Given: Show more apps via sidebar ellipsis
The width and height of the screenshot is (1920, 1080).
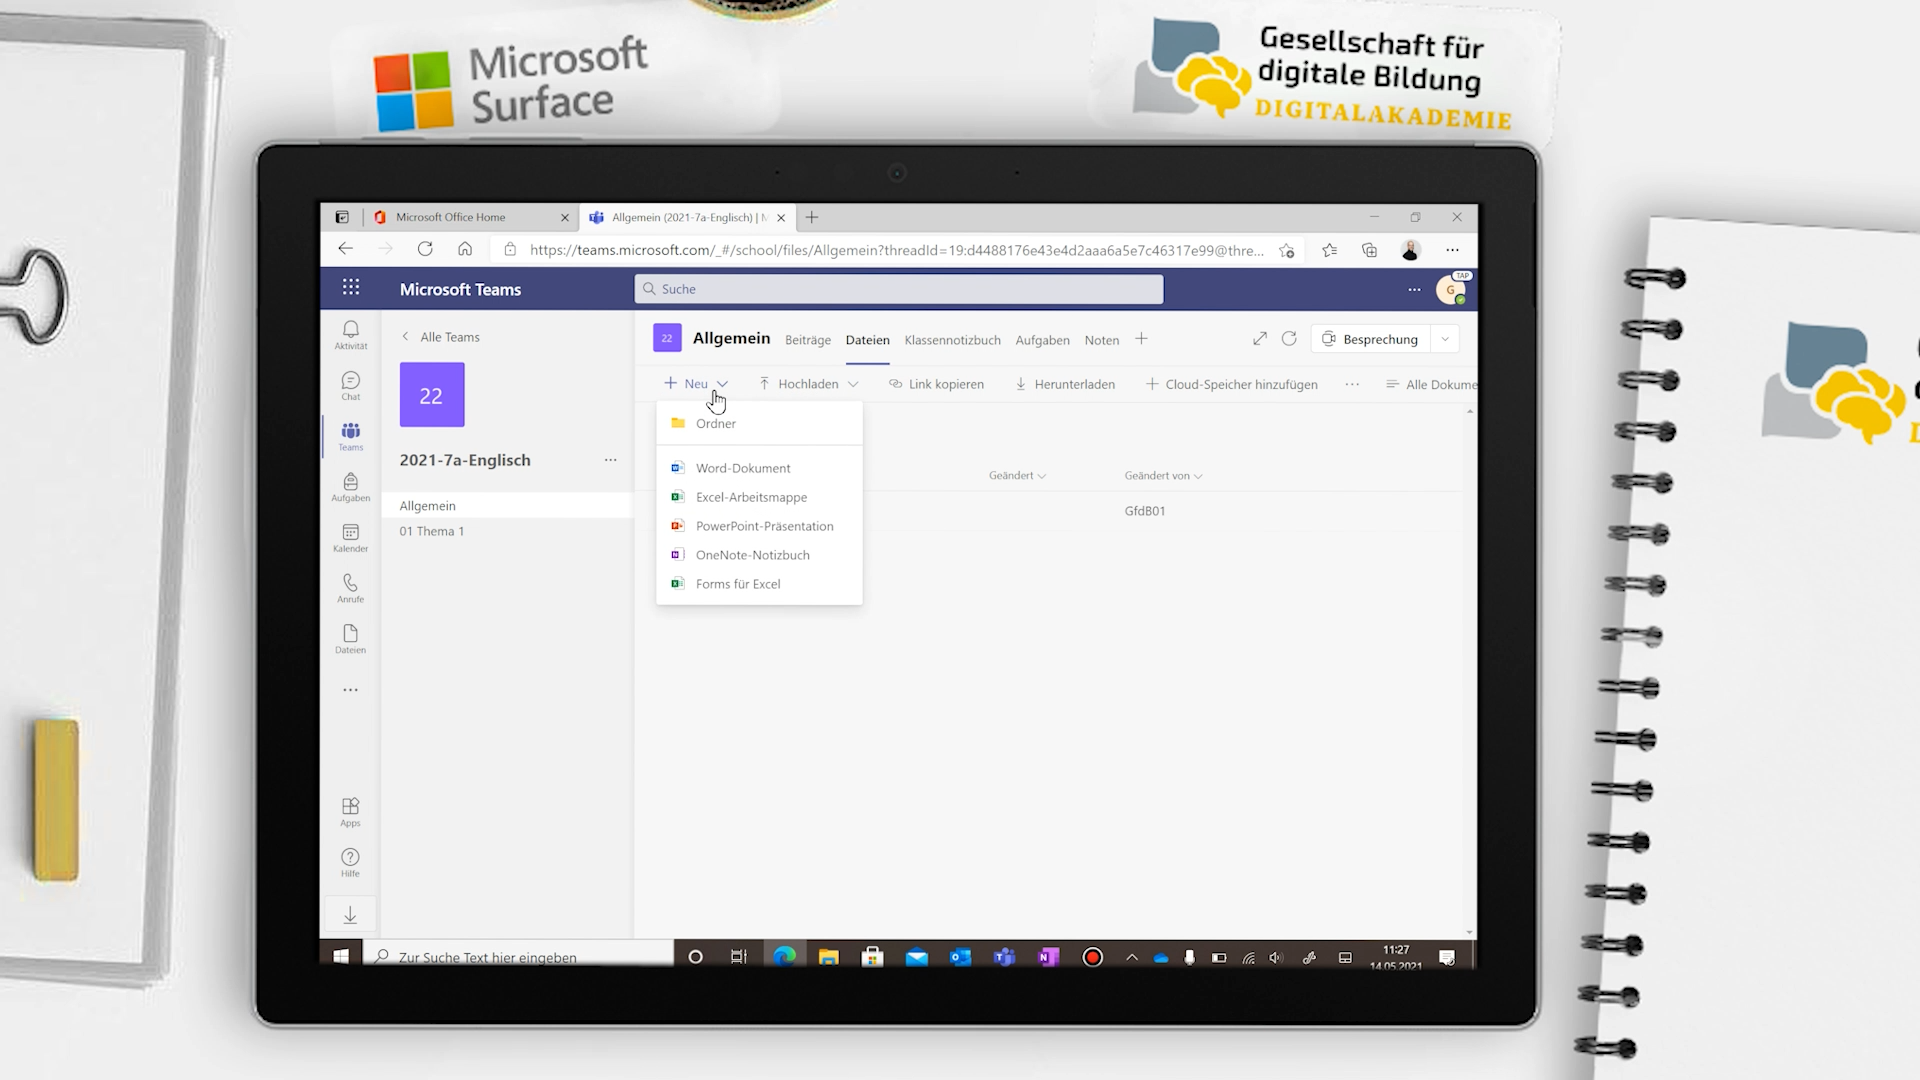Looking at the screenshot, I should pyautogui.click(x=350, y=690).
